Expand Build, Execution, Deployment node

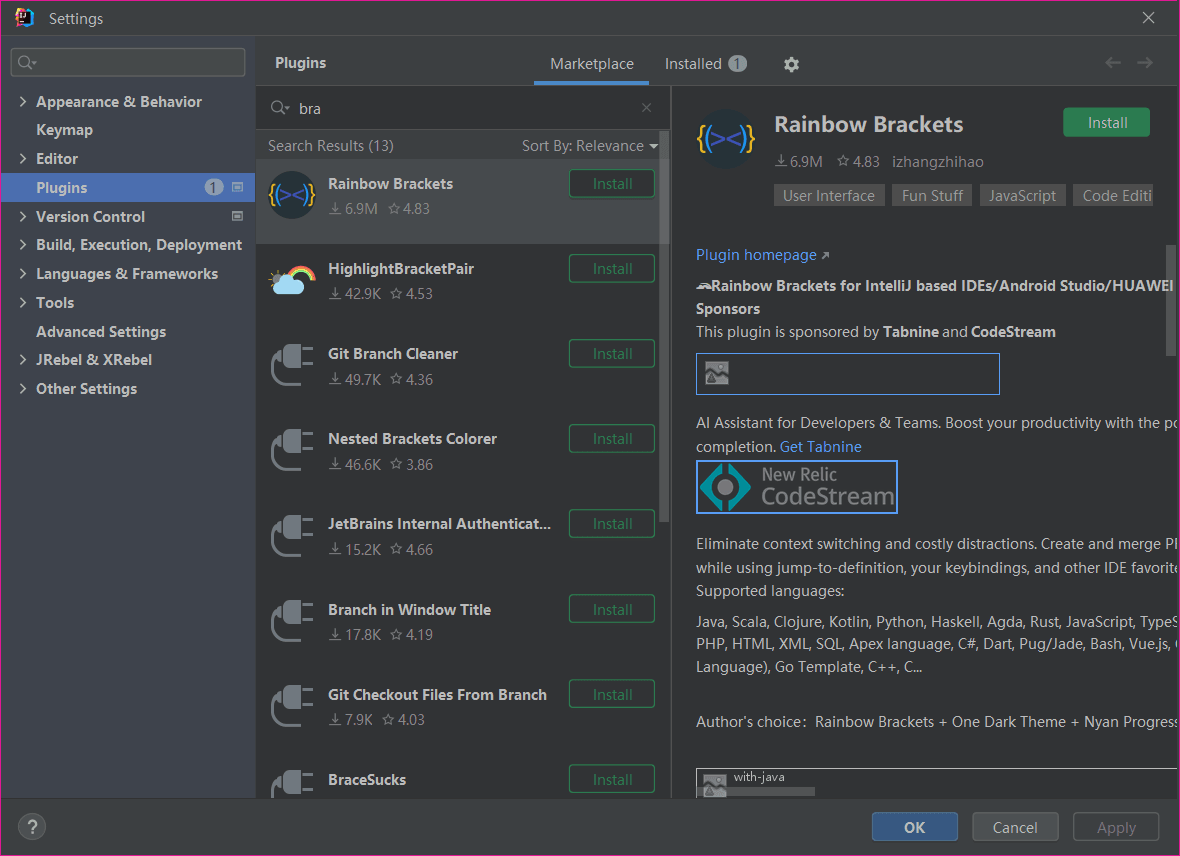tap(23, 245)
